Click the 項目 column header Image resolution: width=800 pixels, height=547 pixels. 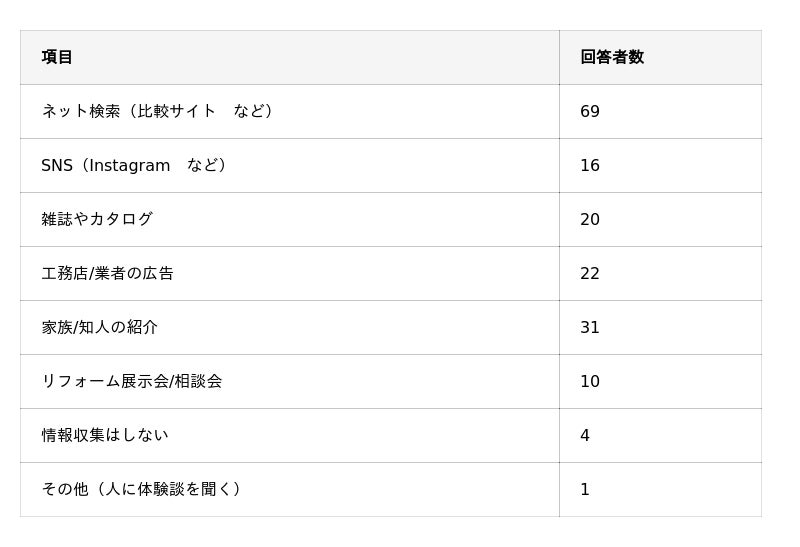pyautogui.click(x=57, y=57)
